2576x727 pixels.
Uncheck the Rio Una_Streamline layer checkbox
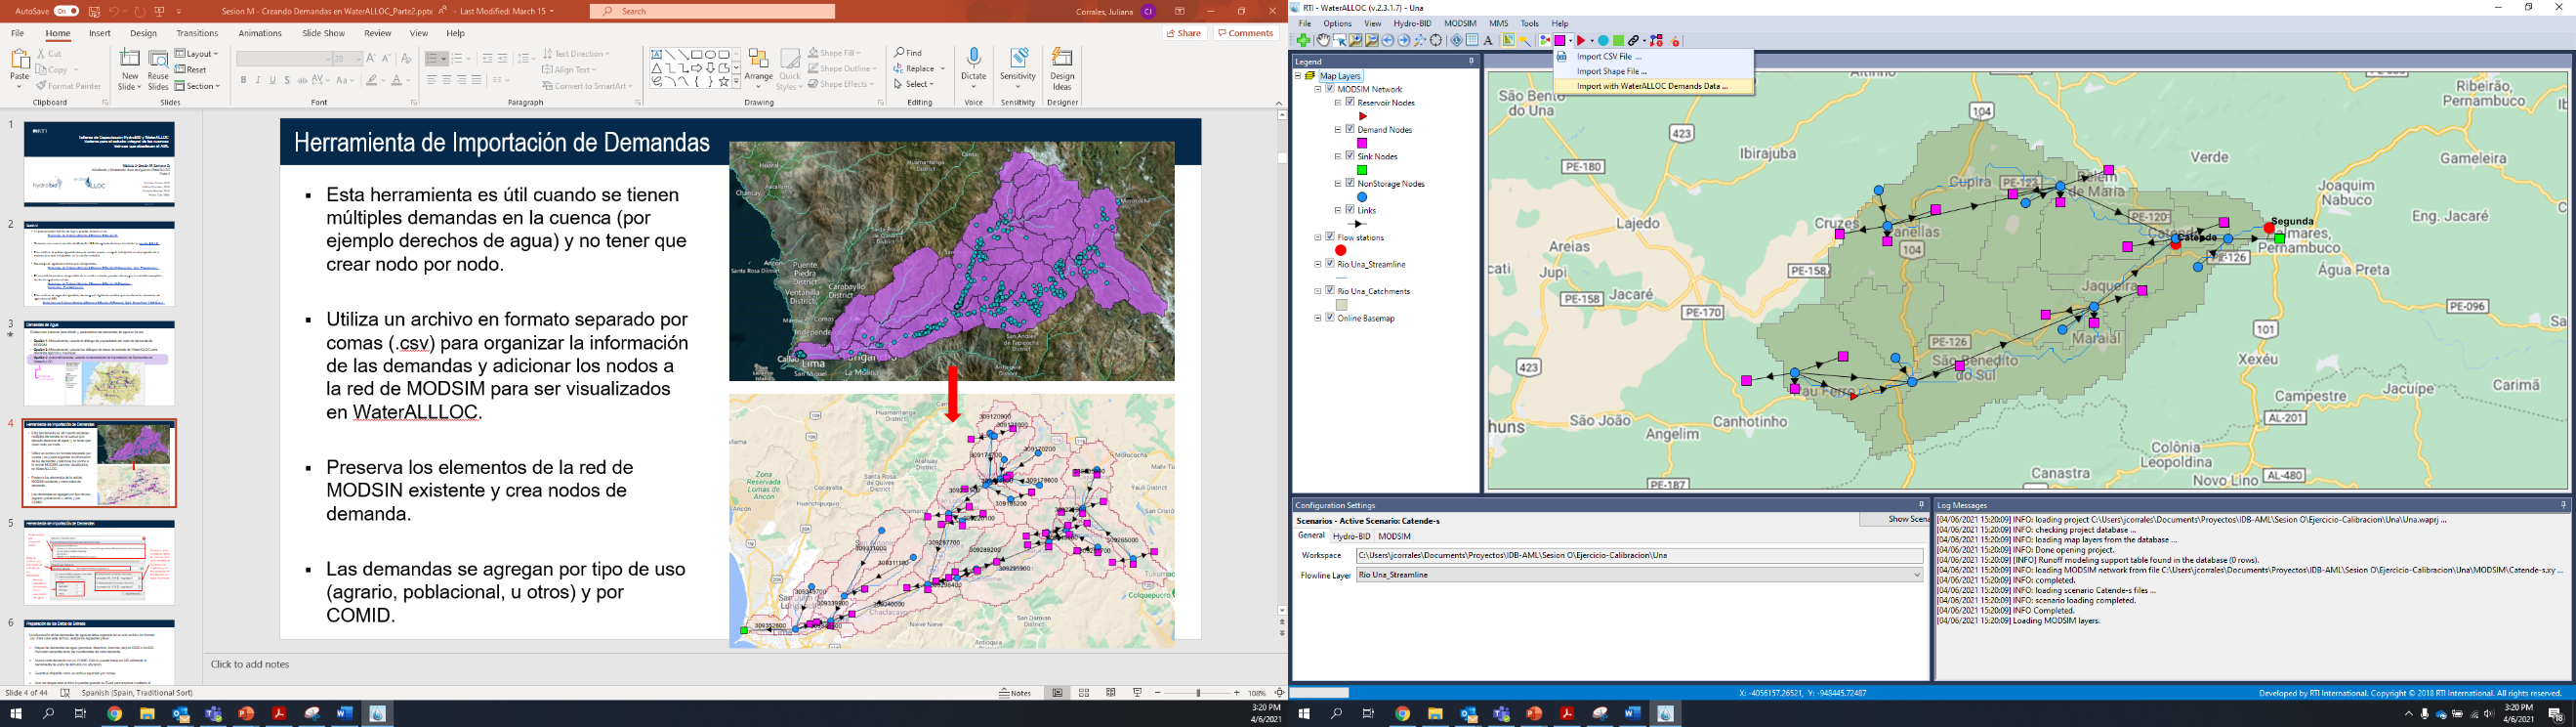[1330, 264]
